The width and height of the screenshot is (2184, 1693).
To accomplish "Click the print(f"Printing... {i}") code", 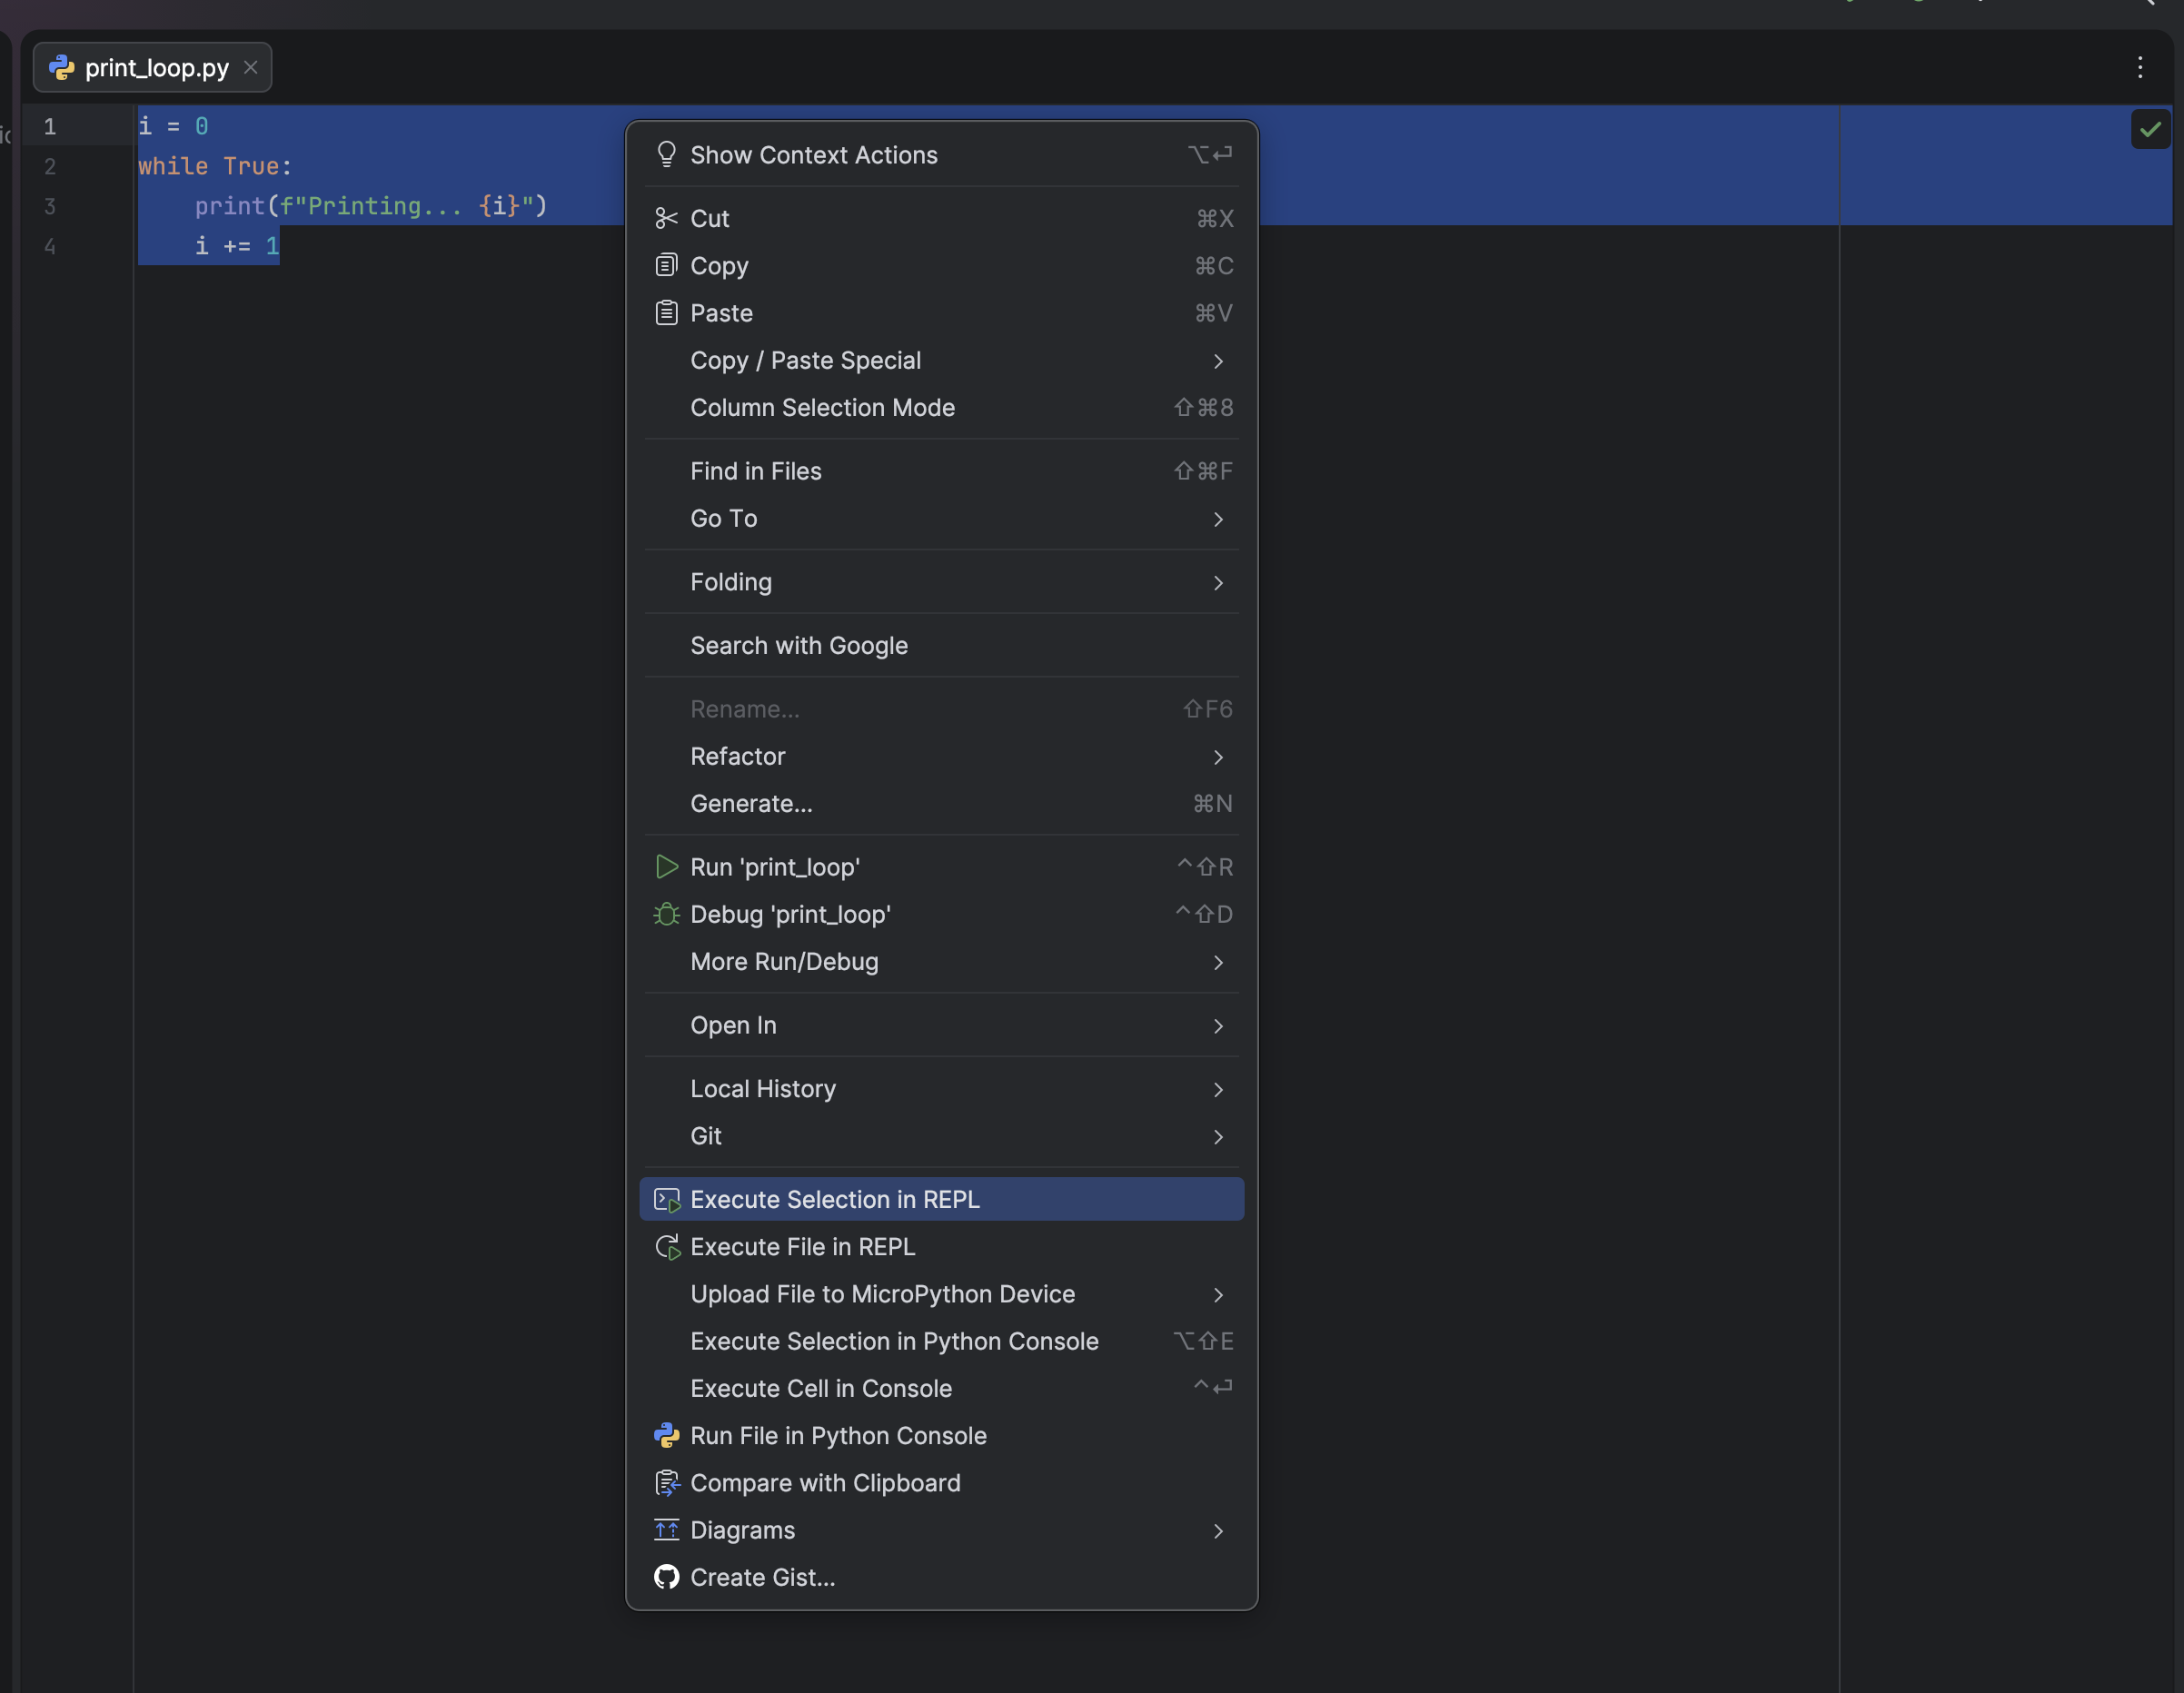I will pos(371,206).
